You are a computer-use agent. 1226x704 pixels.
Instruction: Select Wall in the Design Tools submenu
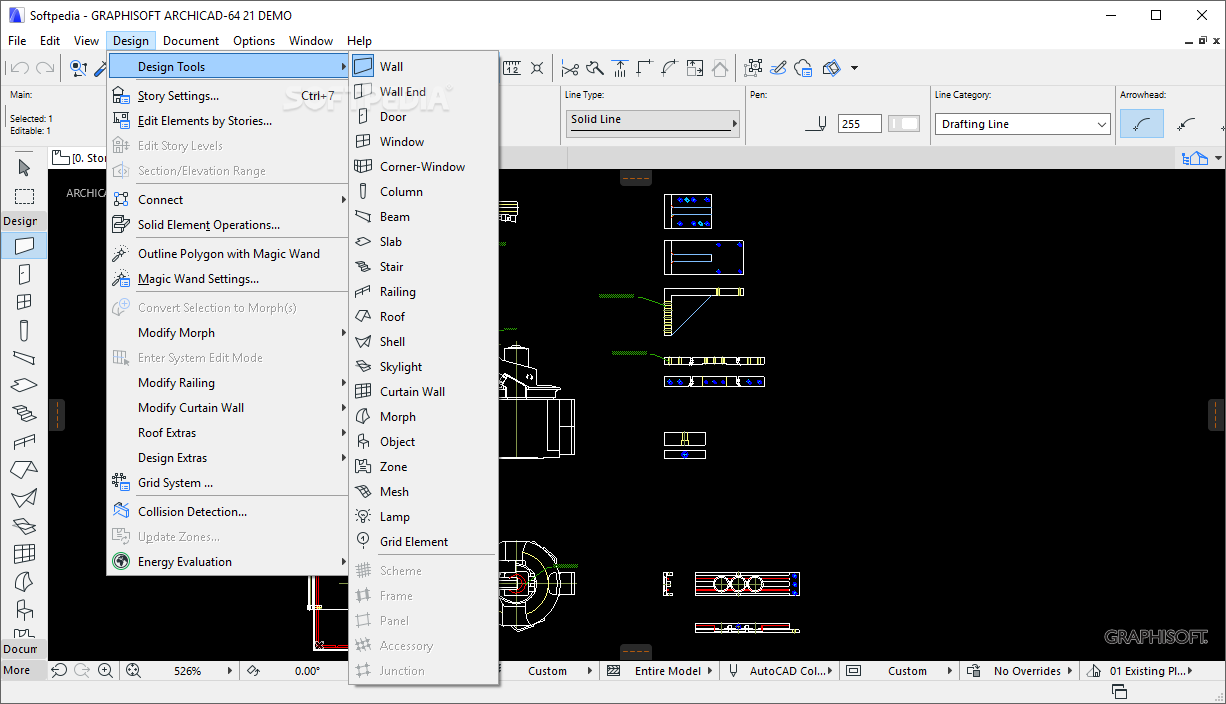pyautogui.click(x=423, y=67)
